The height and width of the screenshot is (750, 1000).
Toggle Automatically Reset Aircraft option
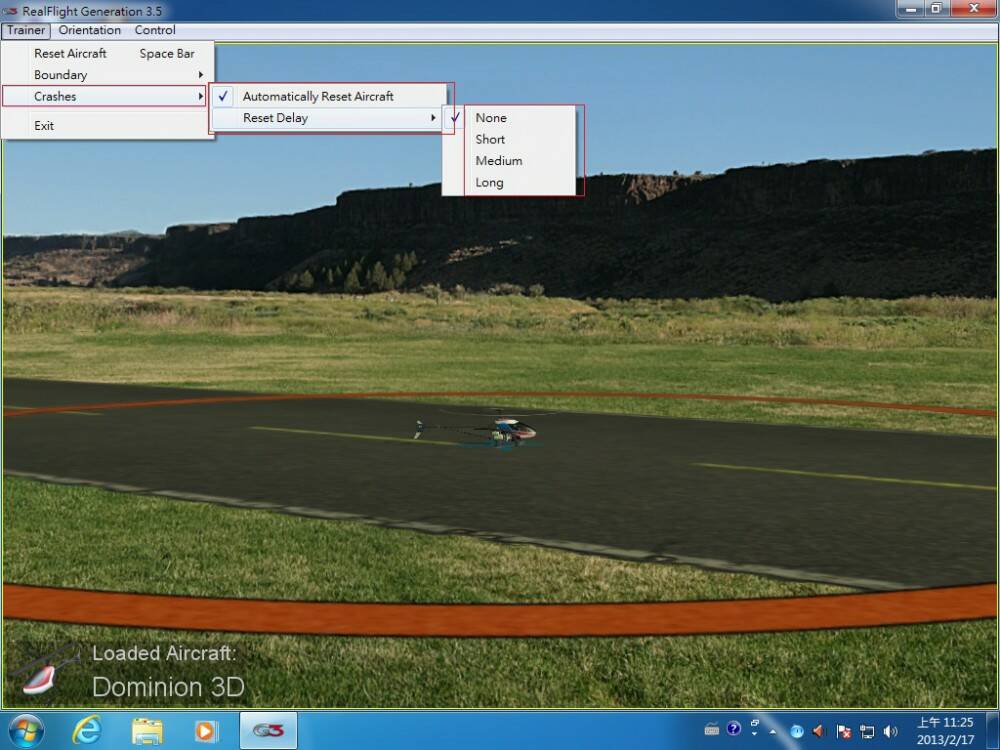point(327,96)
